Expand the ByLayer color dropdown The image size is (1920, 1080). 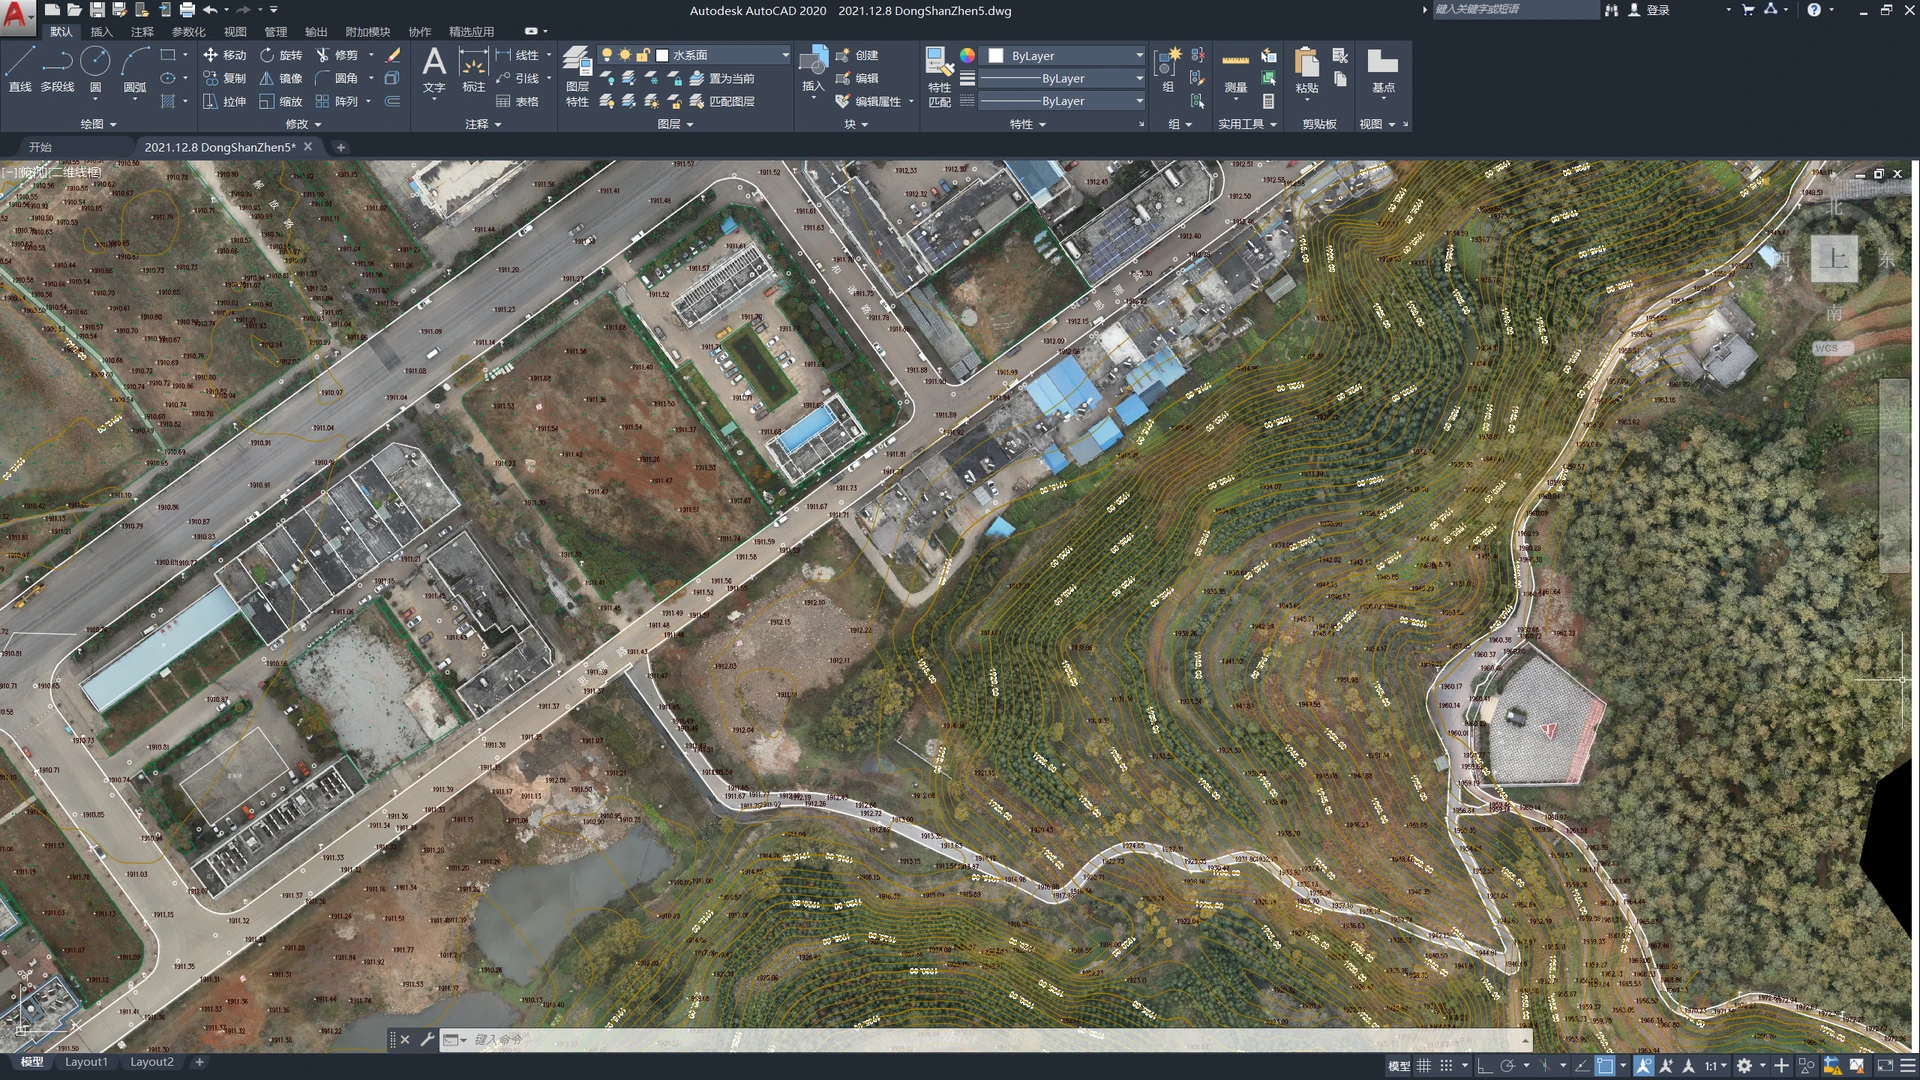1065,56
